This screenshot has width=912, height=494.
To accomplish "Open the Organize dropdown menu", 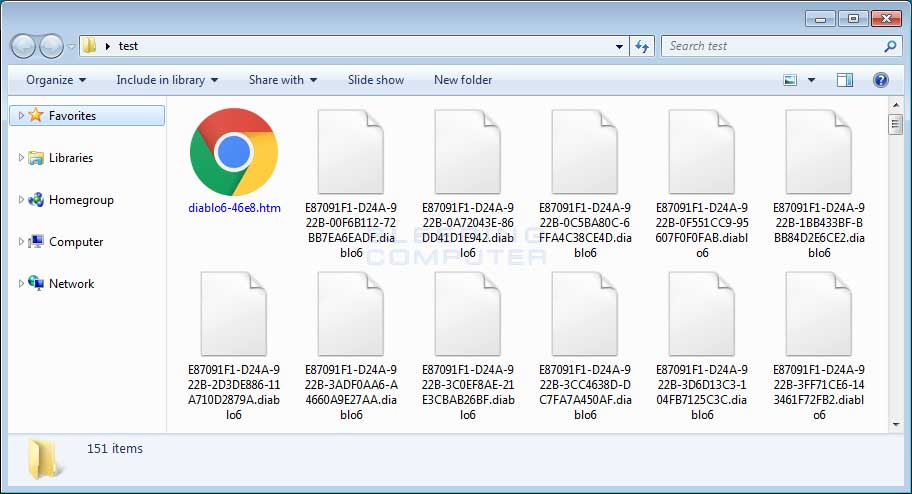I will click(56, 80).
